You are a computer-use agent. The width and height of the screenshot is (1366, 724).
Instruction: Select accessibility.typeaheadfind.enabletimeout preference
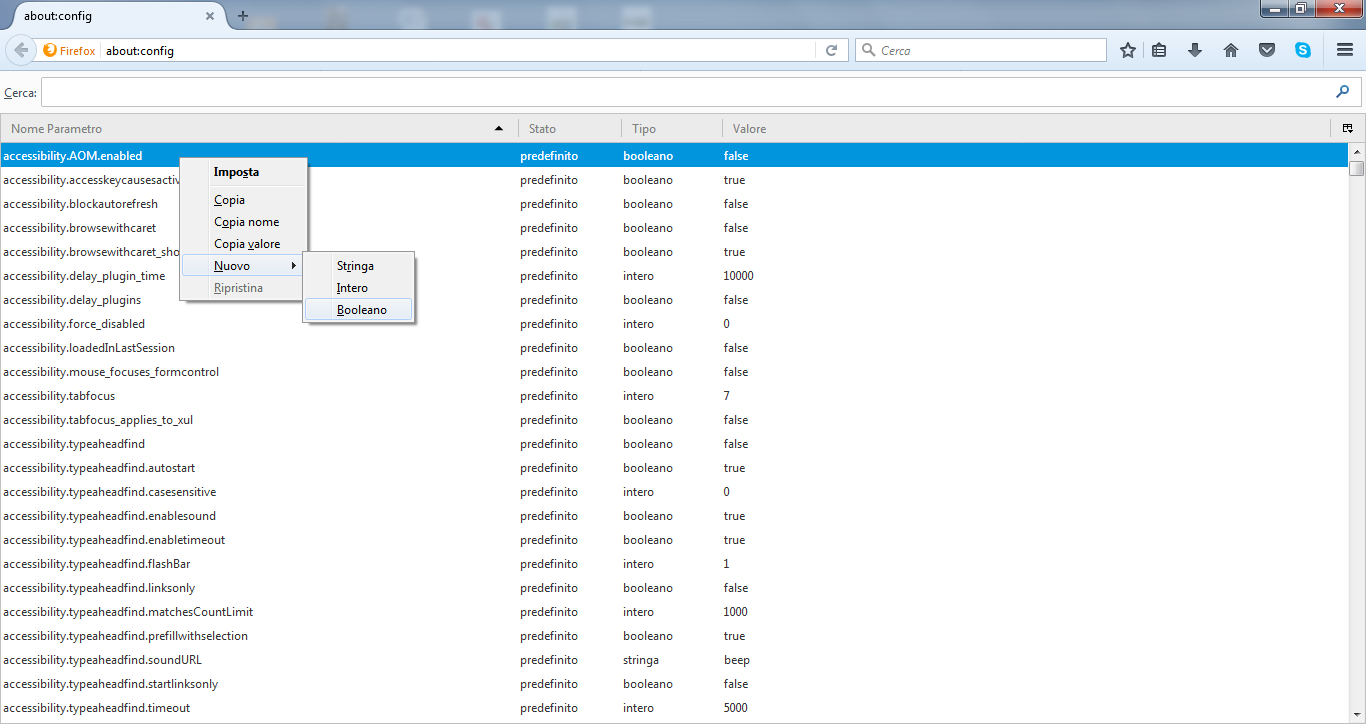tap(674, 540)
